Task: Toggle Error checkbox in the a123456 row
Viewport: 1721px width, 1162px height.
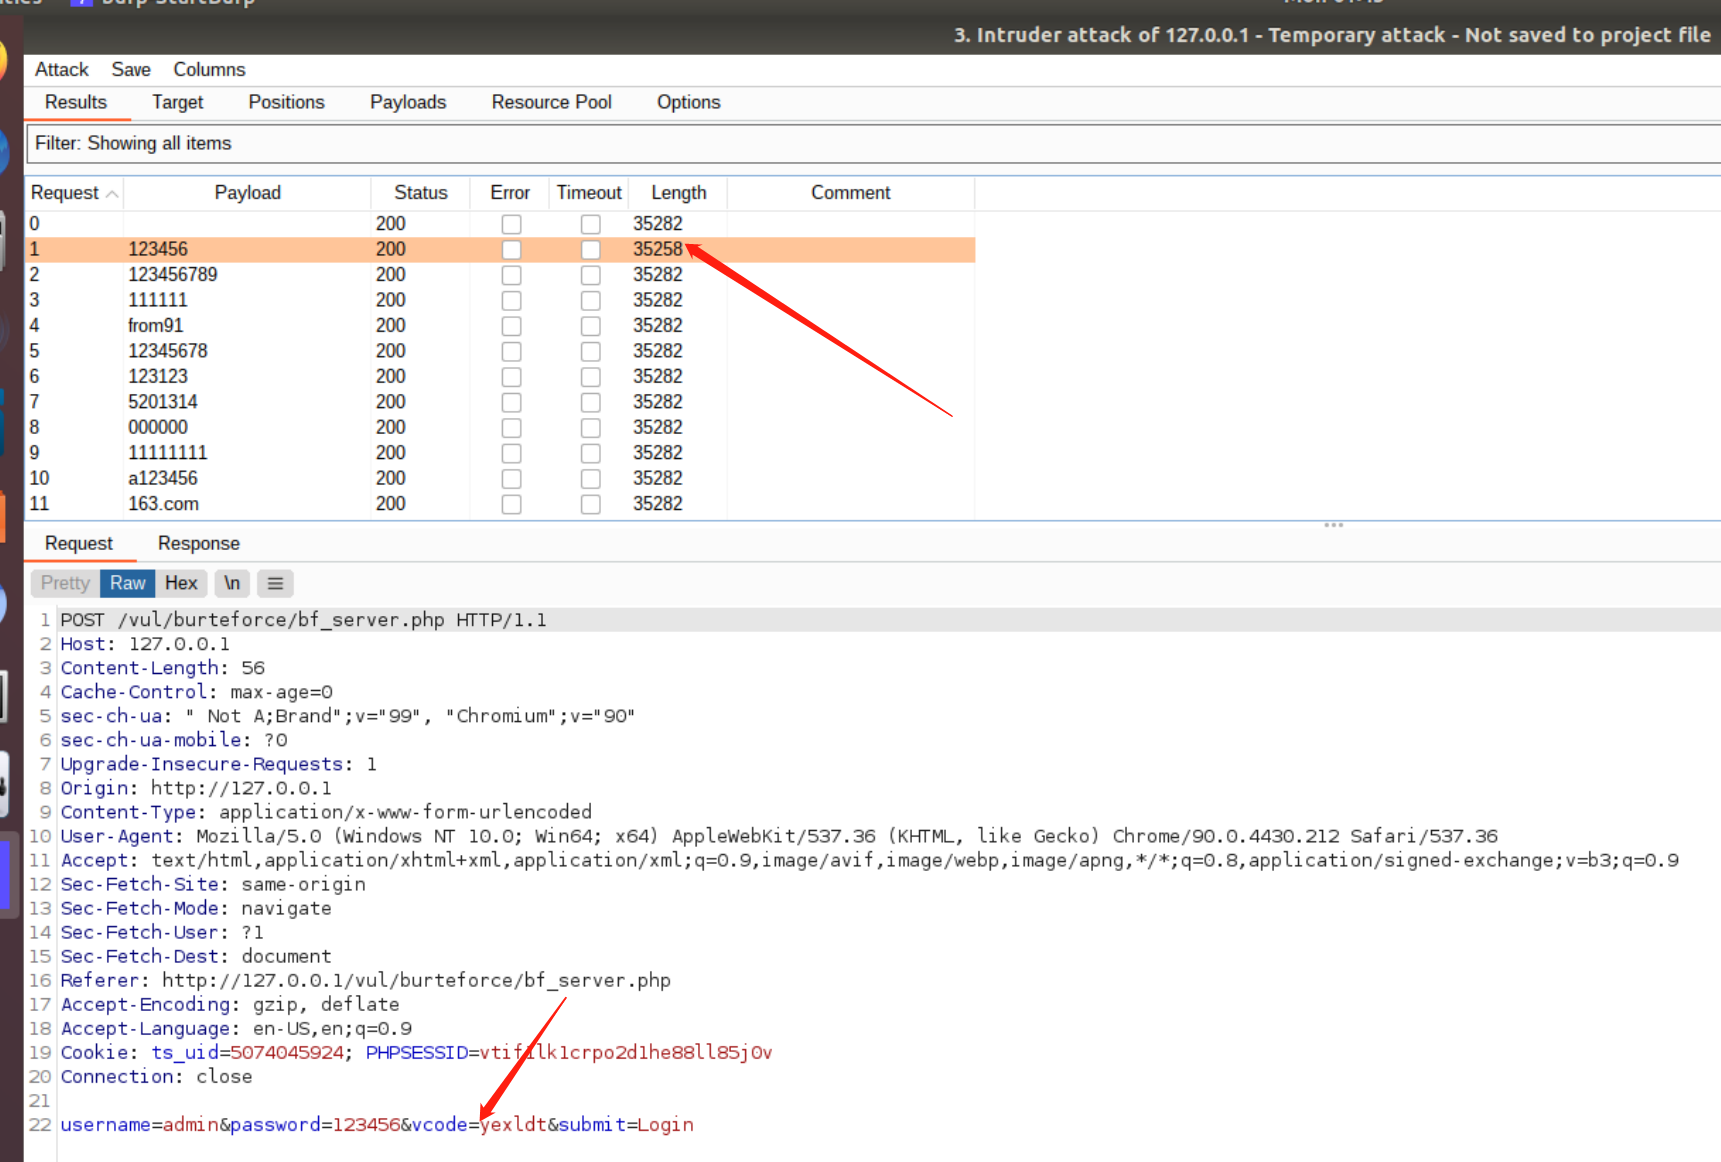Action: pyautogui.click(x=511, y=479)
